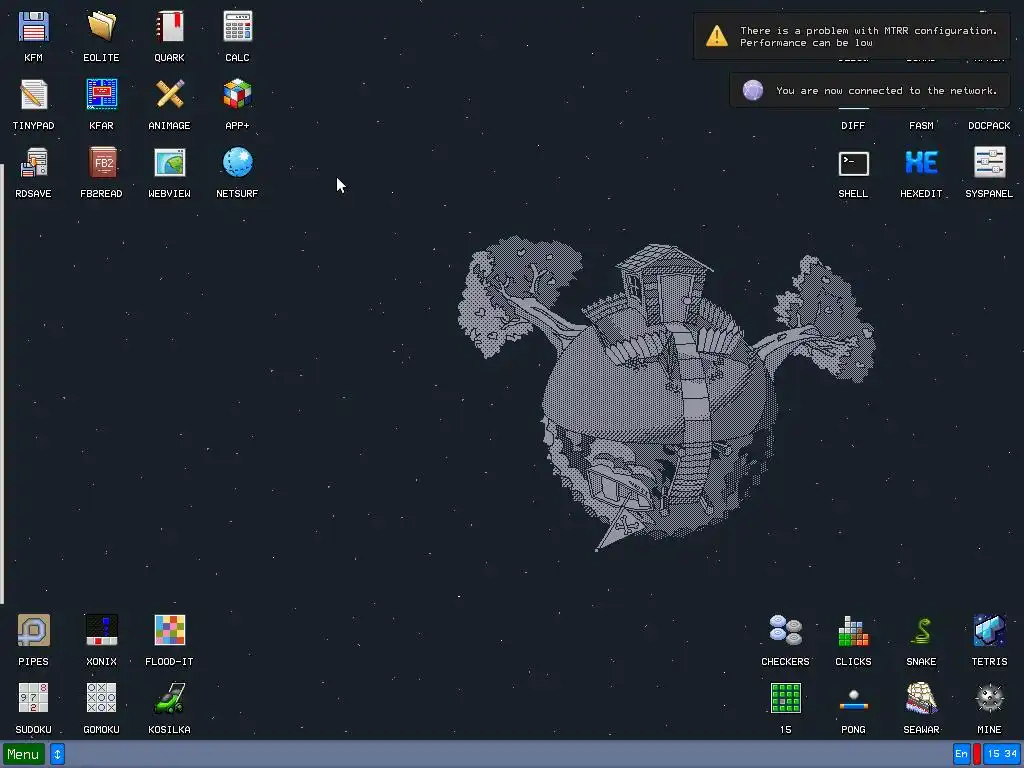Open the Menu button on the taskbar
1024x768 pixels.
click(24, 754)
